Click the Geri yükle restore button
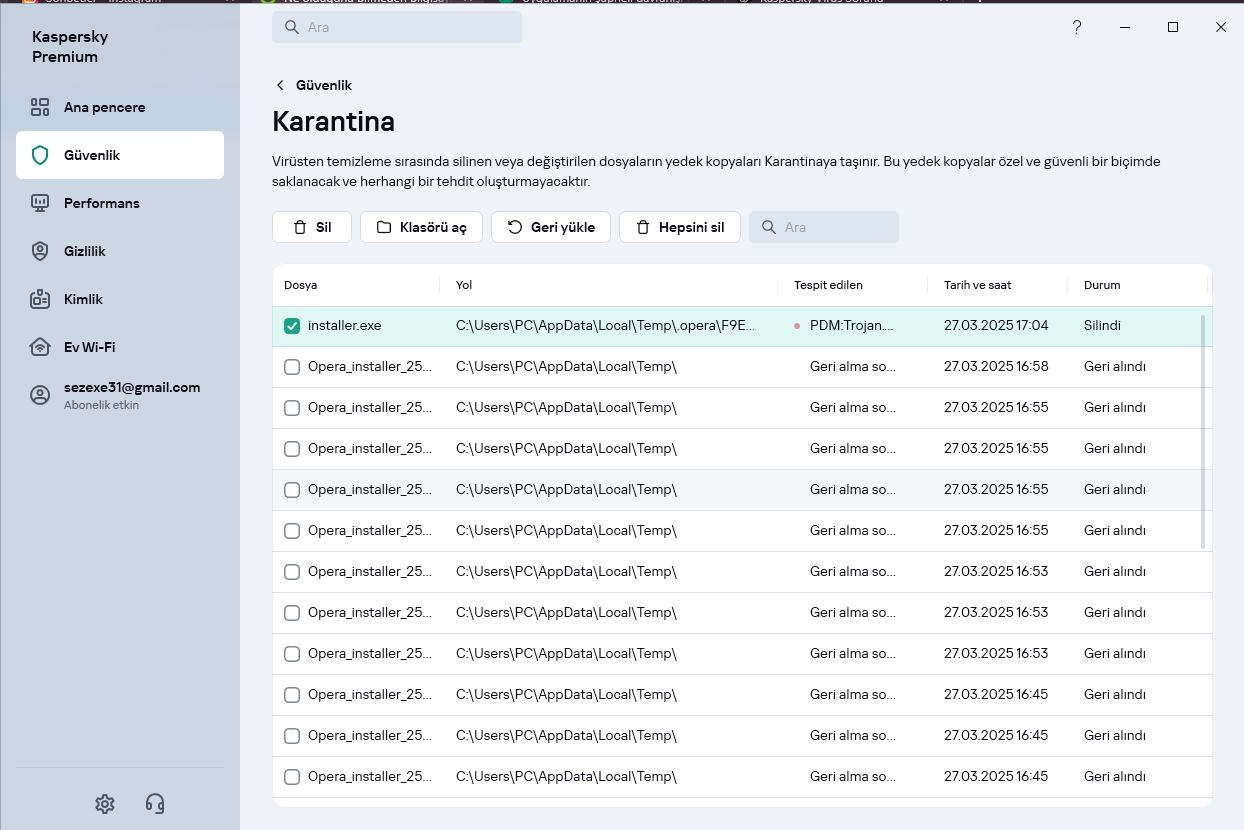Screen dimensions: 1244x830 [x=551, y=227]
